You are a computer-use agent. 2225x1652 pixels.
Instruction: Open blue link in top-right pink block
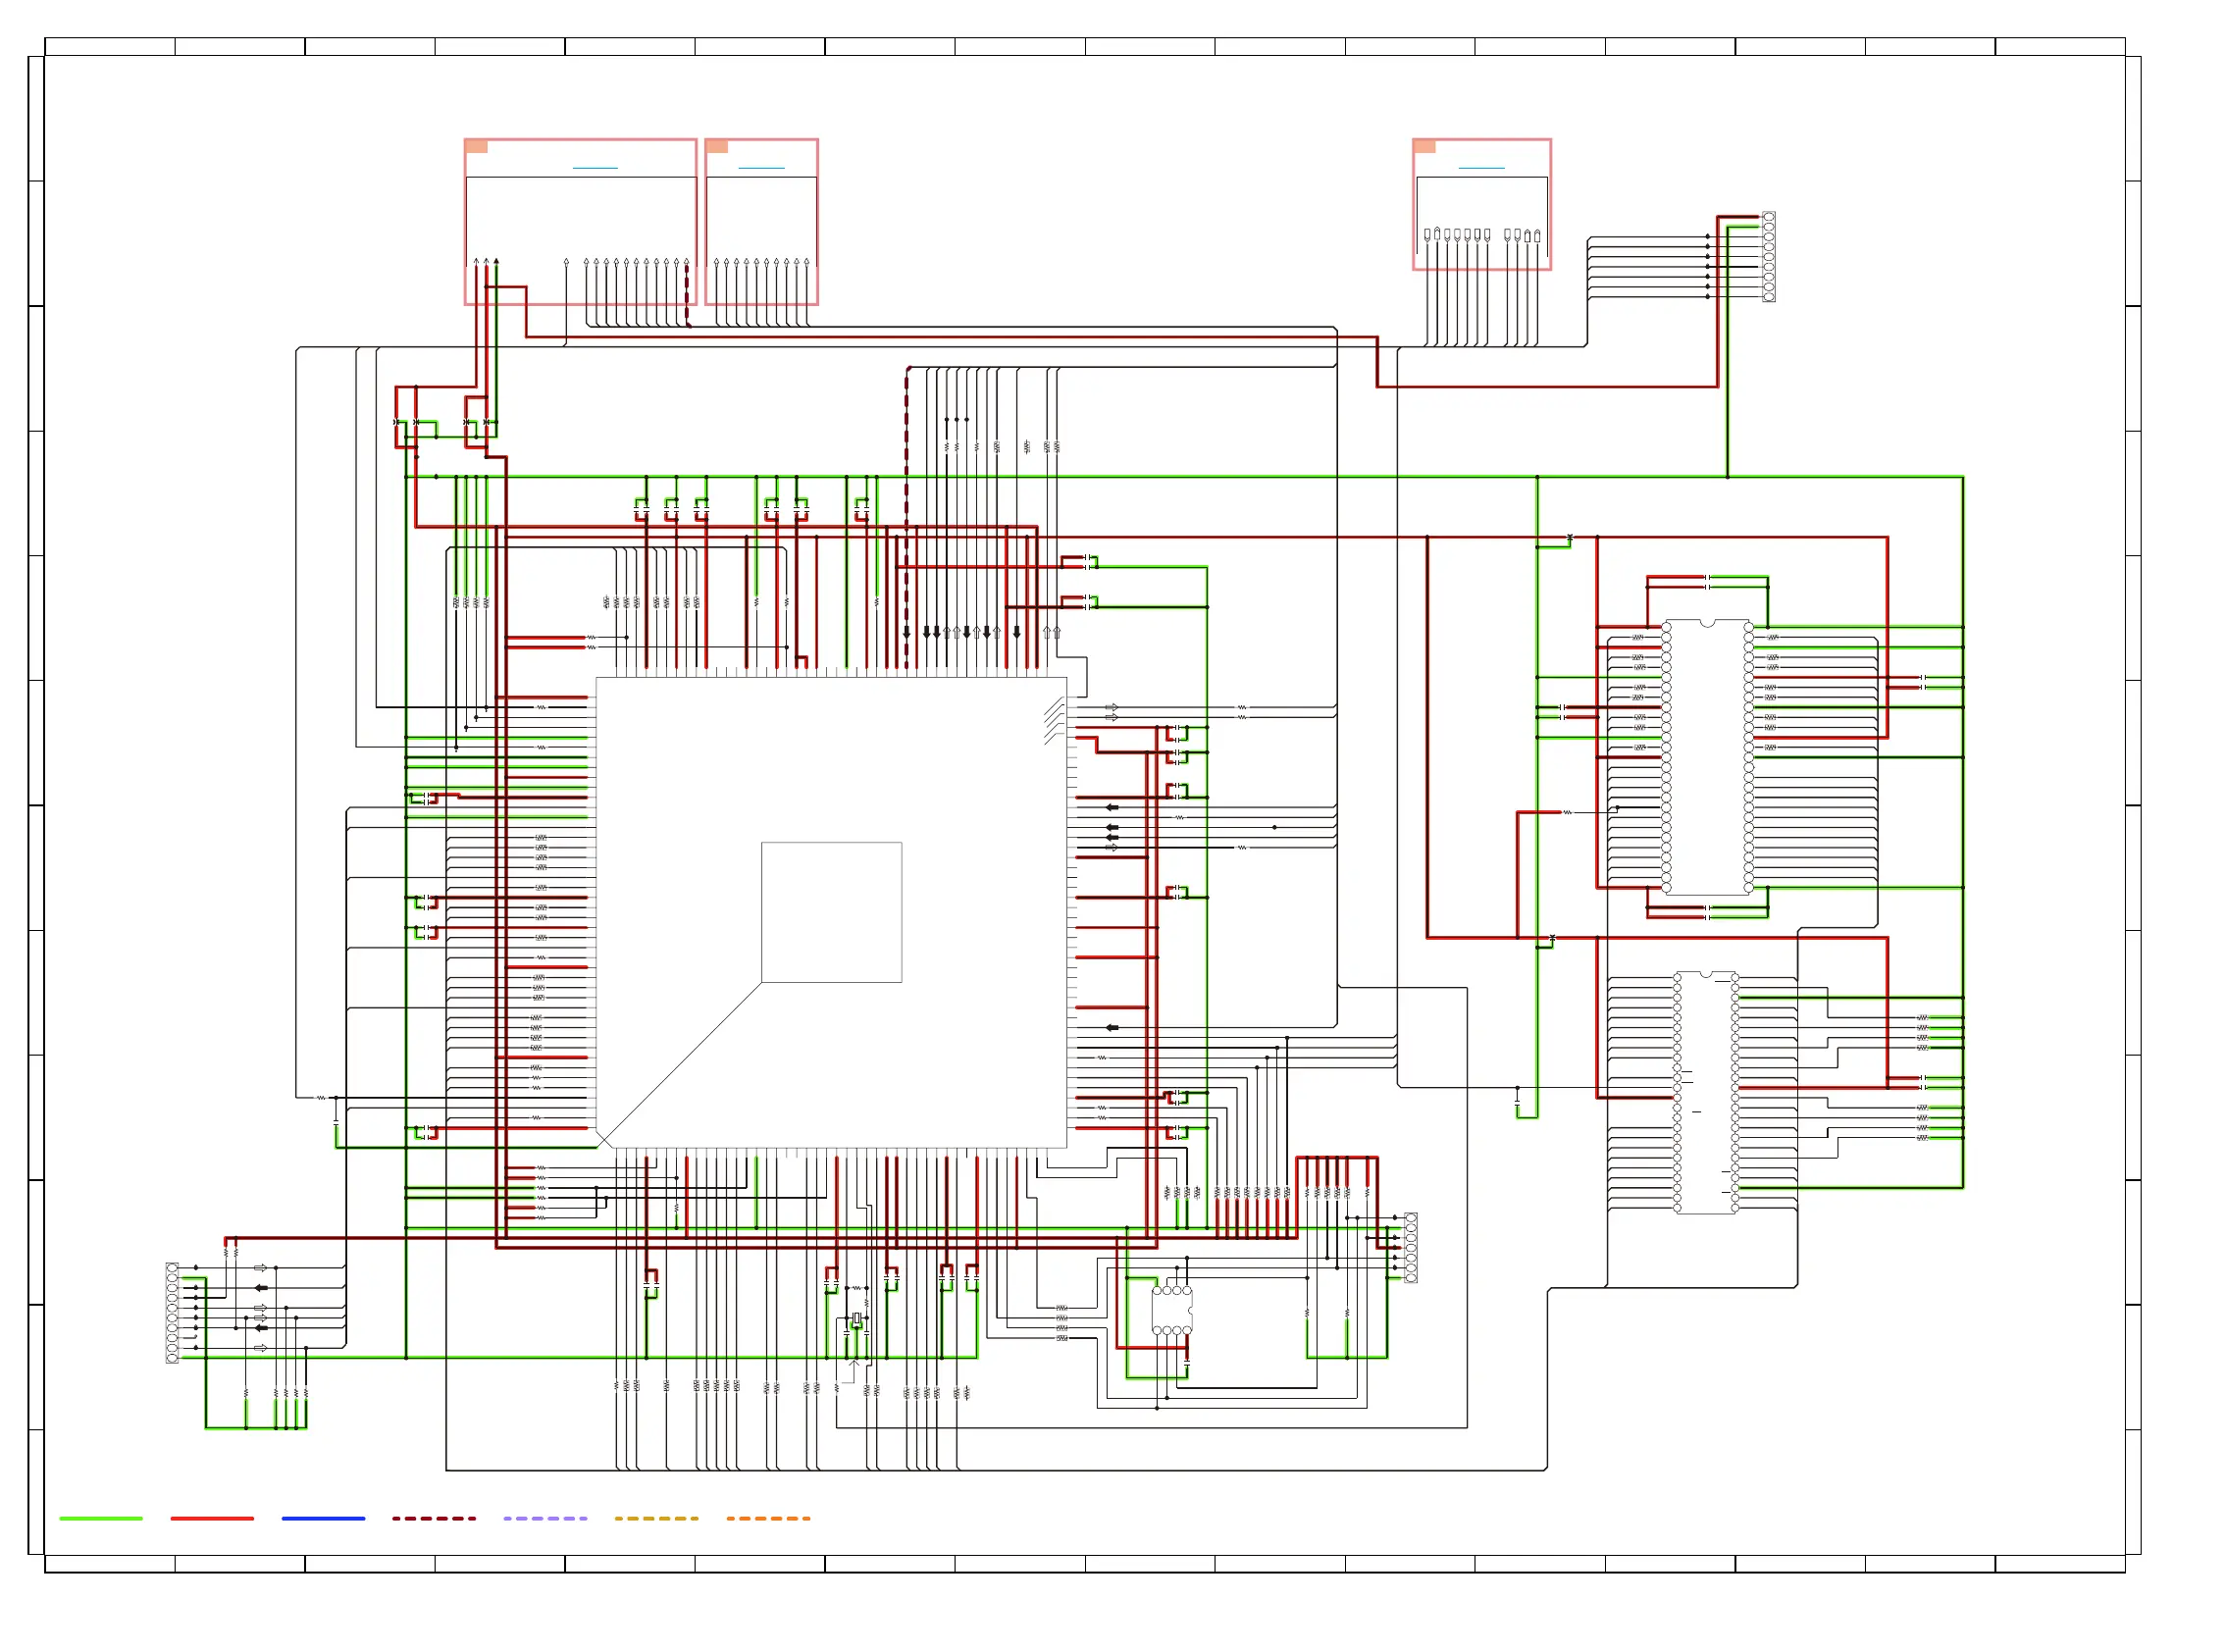click(1481, 168)
